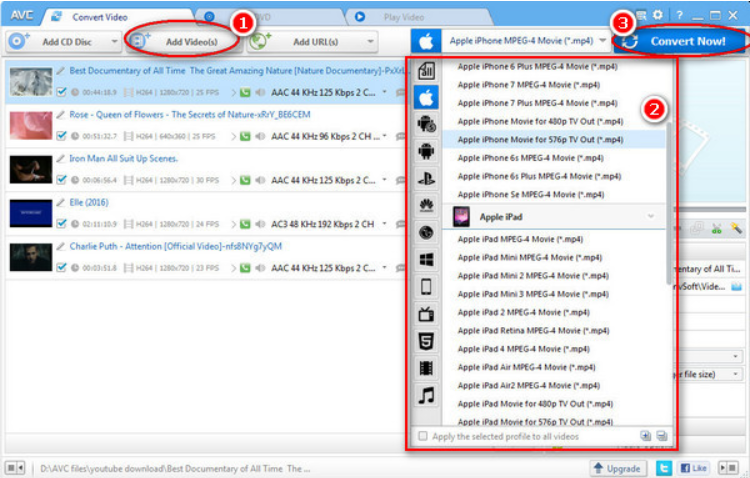
Task: Click the Convert Now! button
Action: (680, 41)
